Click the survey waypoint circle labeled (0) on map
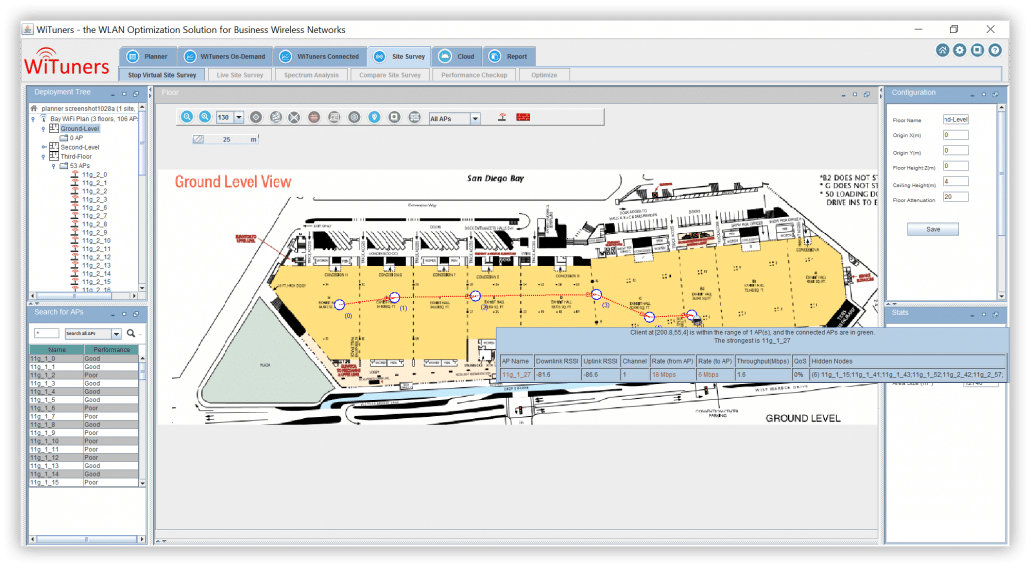 pos(340,305)
